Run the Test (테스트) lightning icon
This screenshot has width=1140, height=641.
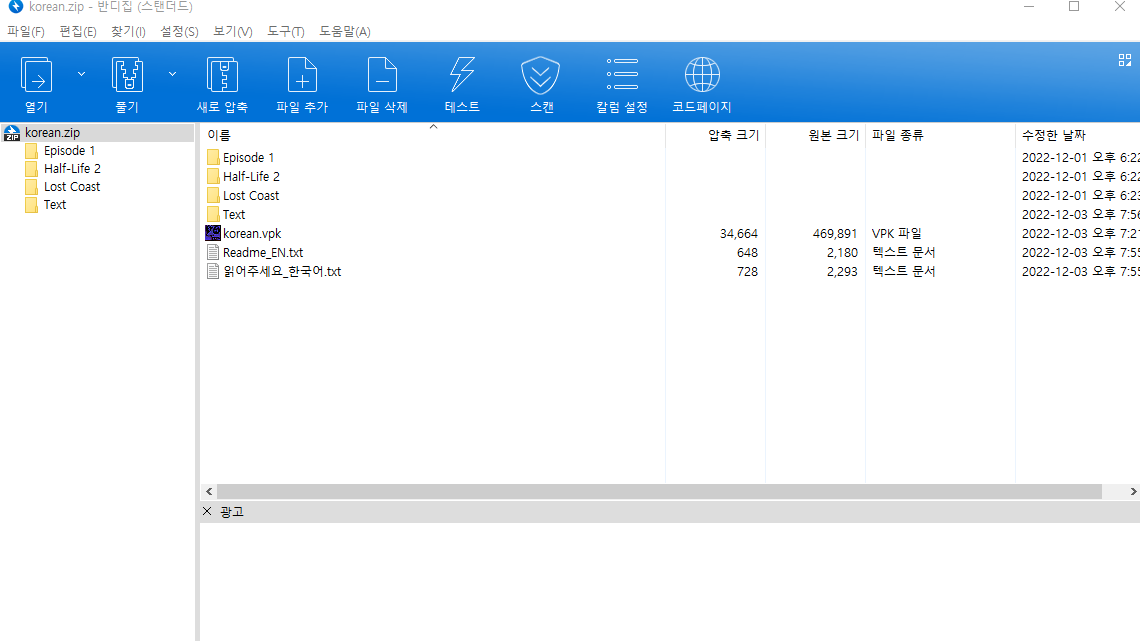click(462, 75)
